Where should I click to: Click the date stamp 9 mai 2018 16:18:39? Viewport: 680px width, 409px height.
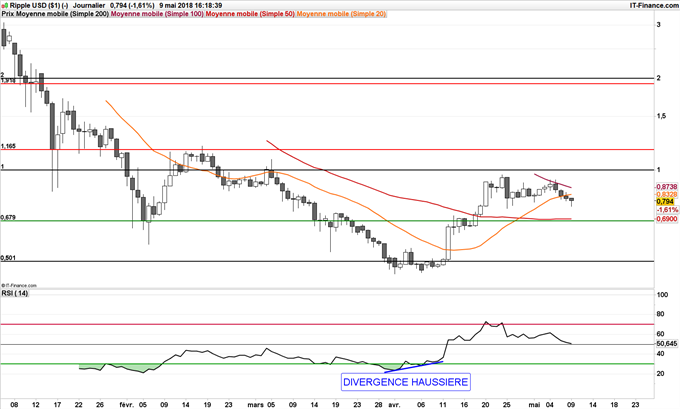tap(191, 6)
